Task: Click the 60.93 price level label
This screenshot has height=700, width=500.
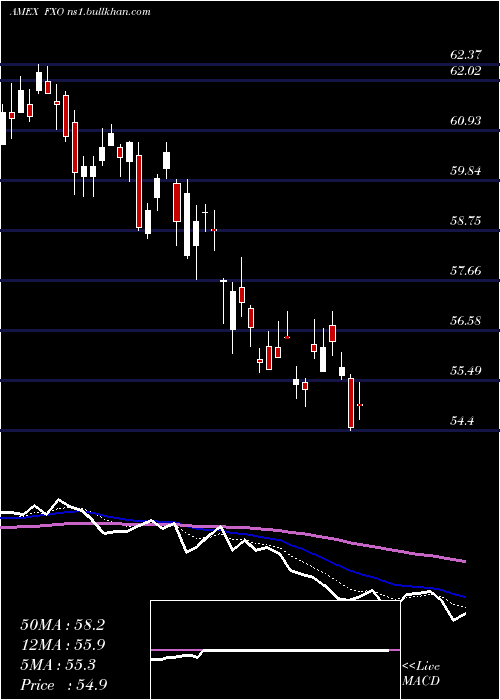Action: [466, 121]
